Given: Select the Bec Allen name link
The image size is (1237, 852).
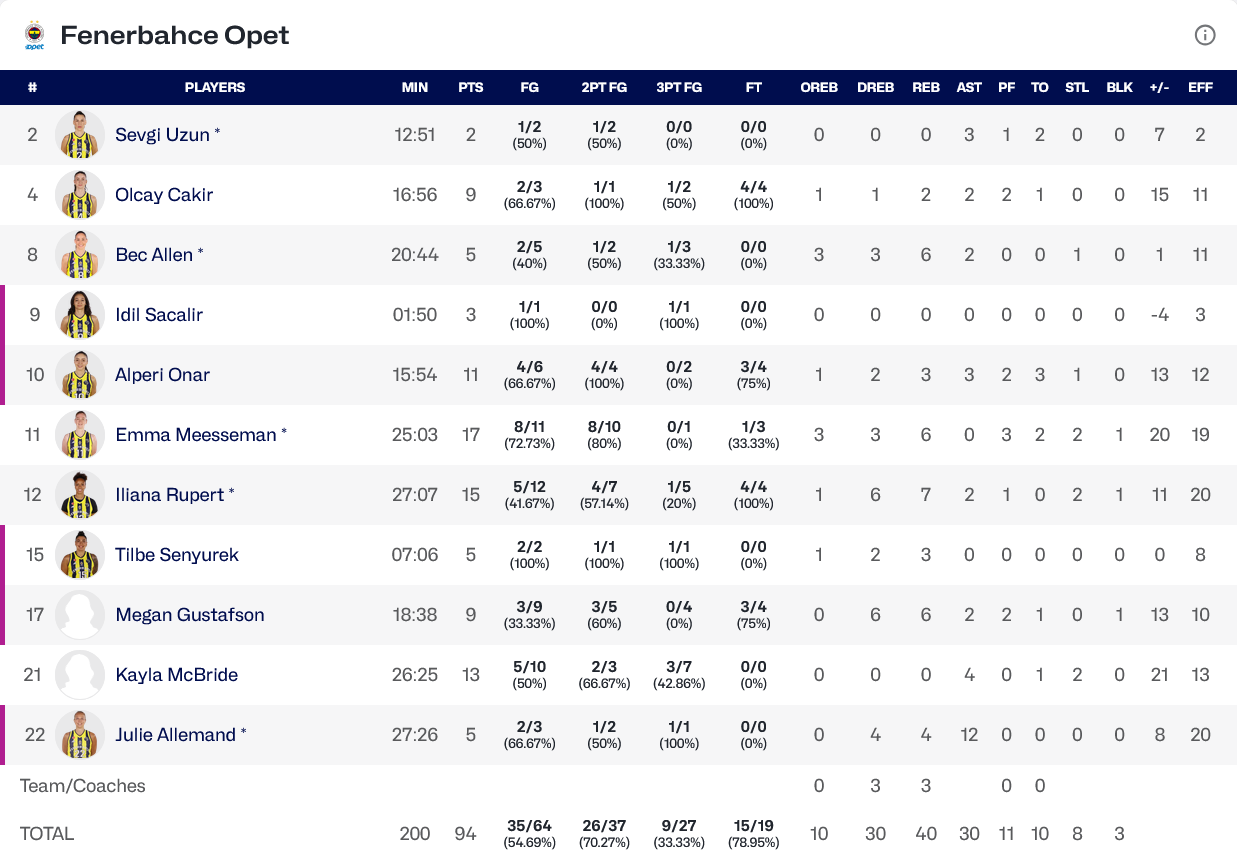Looking at the screenshot, I should pos(154,255).
